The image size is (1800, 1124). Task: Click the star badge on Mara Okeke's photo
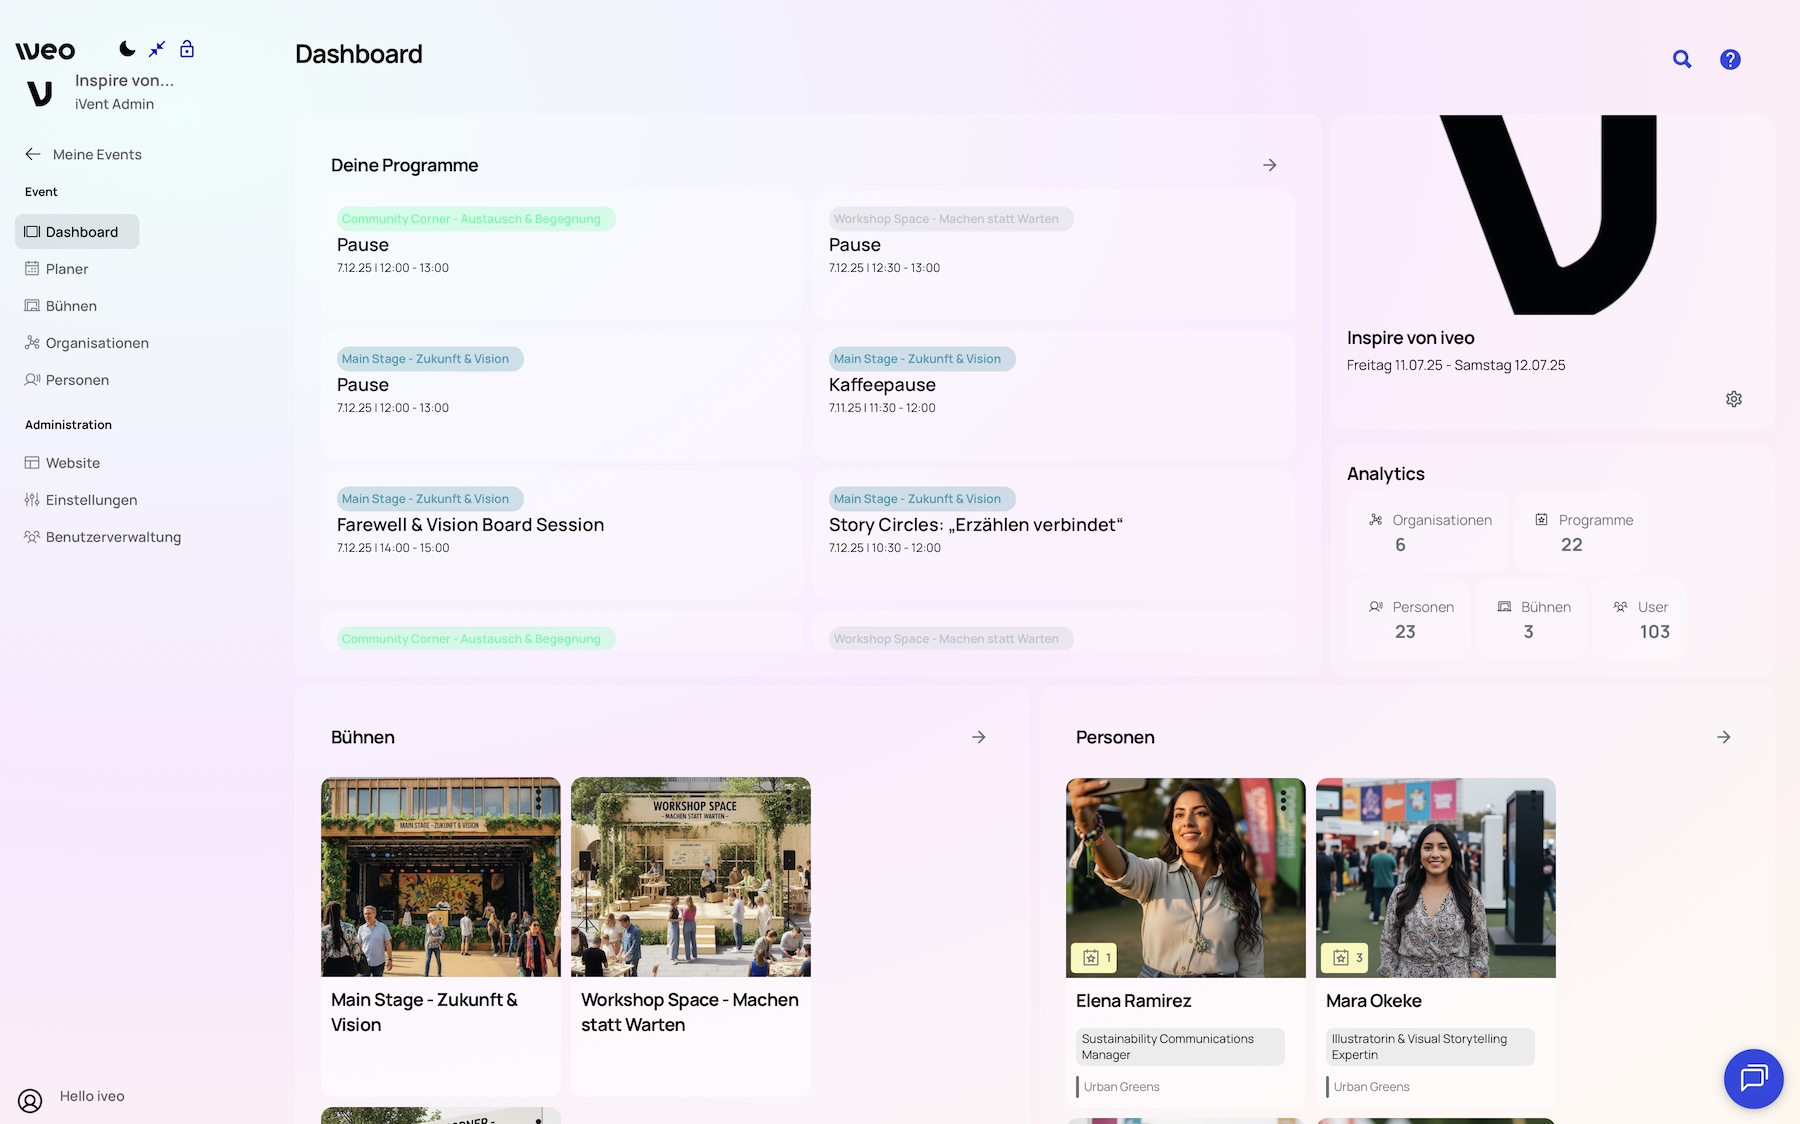1344,957
